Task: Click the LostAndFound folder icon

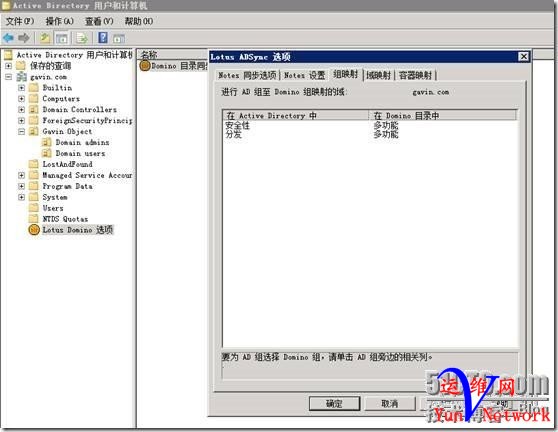Action: point(33,164)
